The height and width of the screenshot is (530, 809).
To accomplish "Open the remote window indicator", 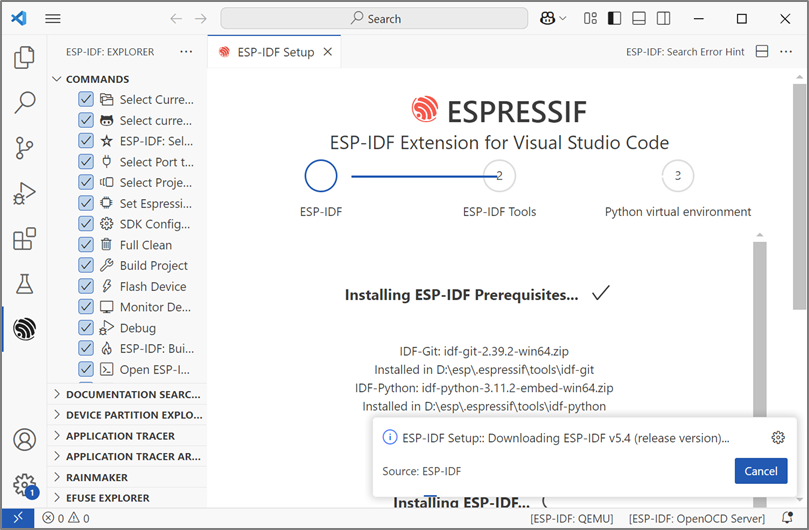I will pos(18,518).
